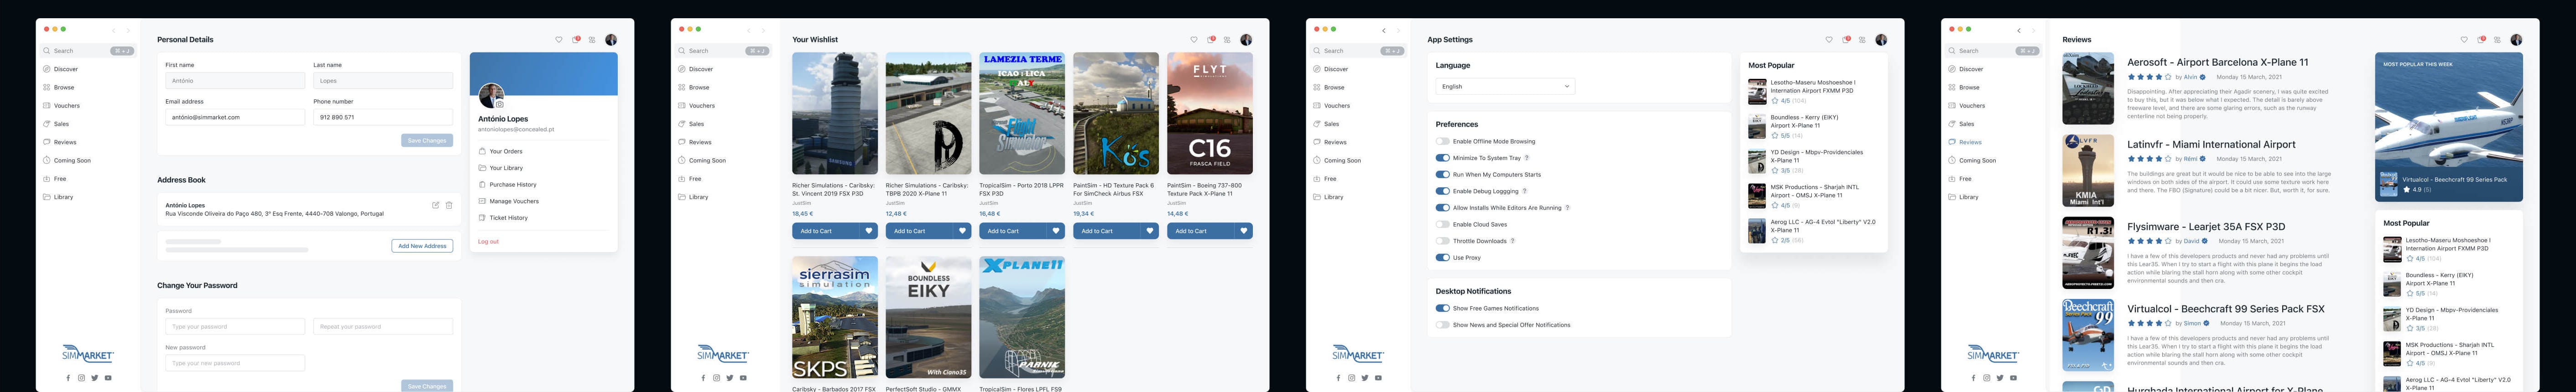Toggle Show News and Special Offer Notifications
This screenshot has width=2576, height=392.
[x=1442, y=325]
